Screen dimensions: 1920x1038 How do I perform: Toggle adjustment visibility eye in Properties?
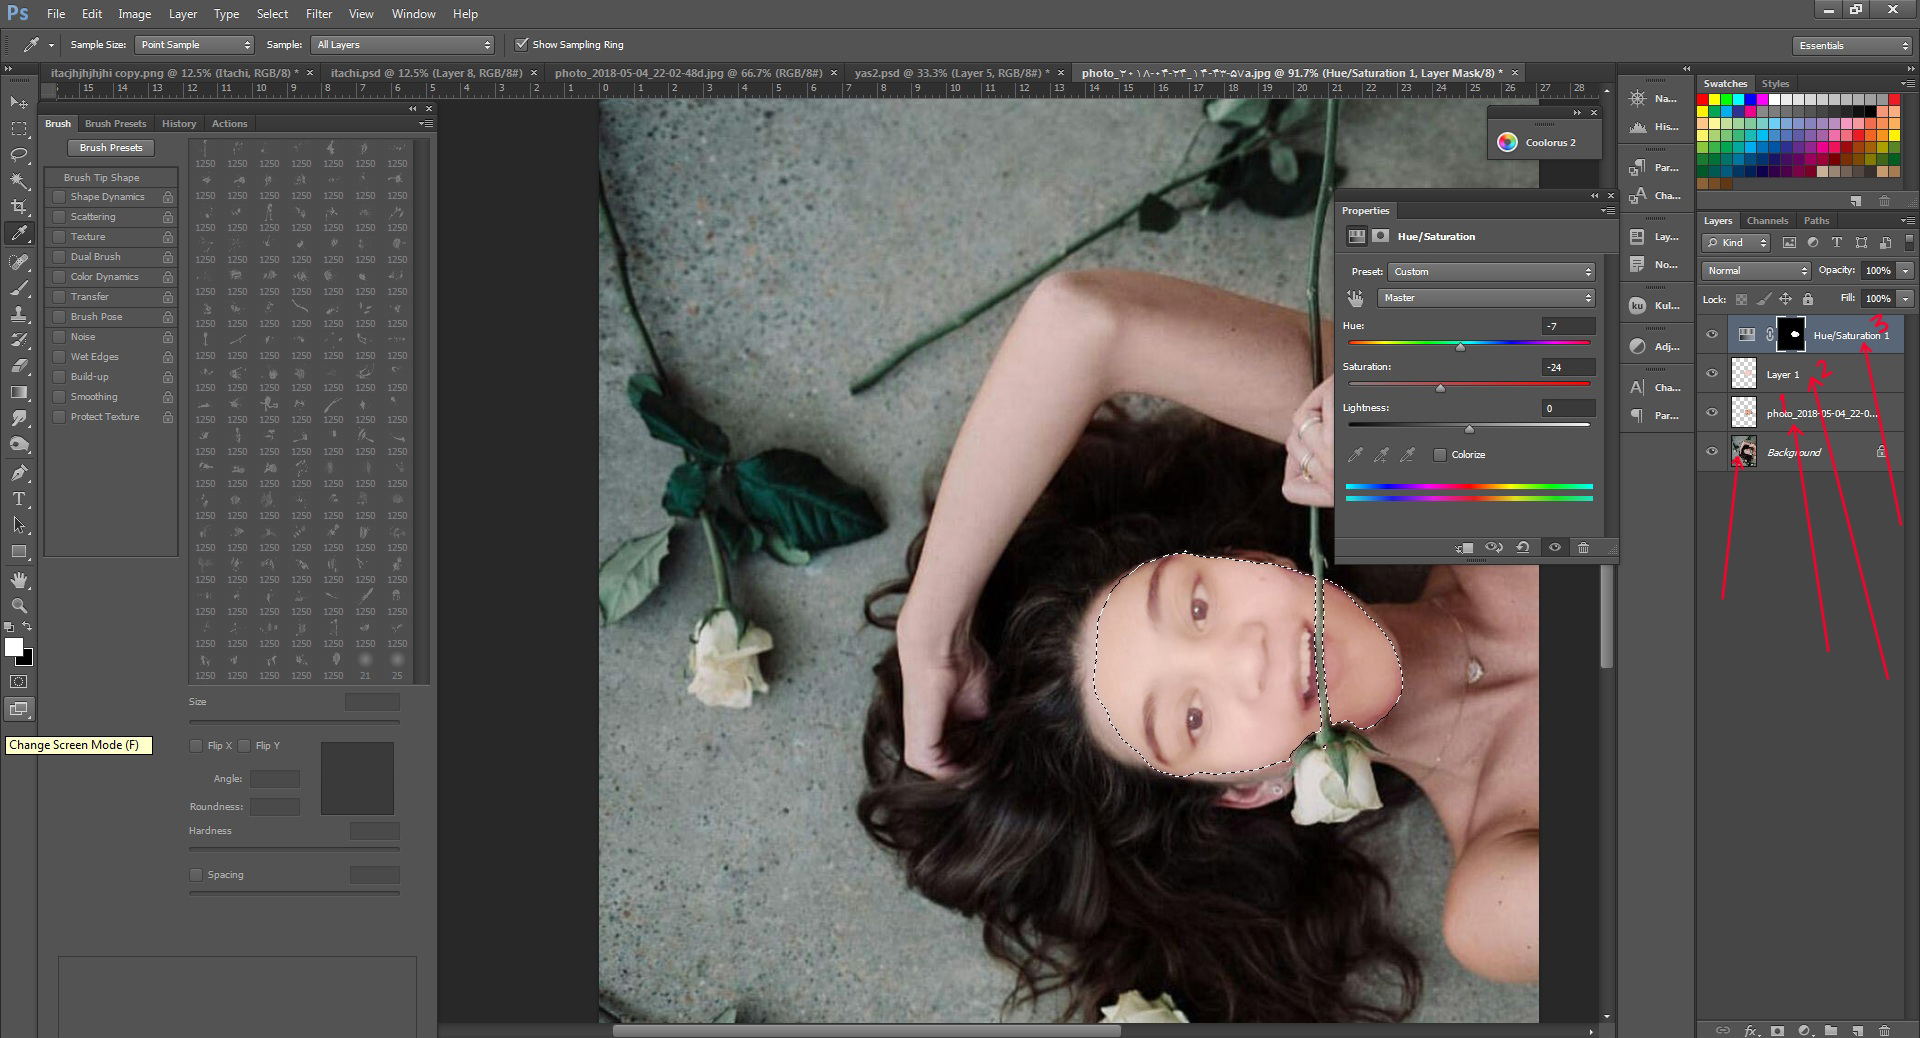[1554, 548]
